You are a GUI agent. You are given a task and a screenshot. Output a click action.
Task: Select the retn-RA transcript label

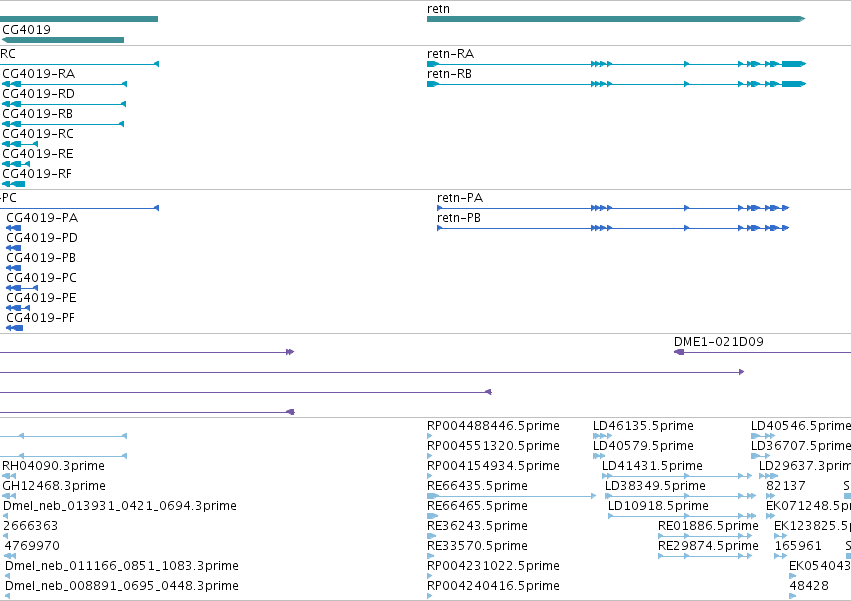coord(450,54)
